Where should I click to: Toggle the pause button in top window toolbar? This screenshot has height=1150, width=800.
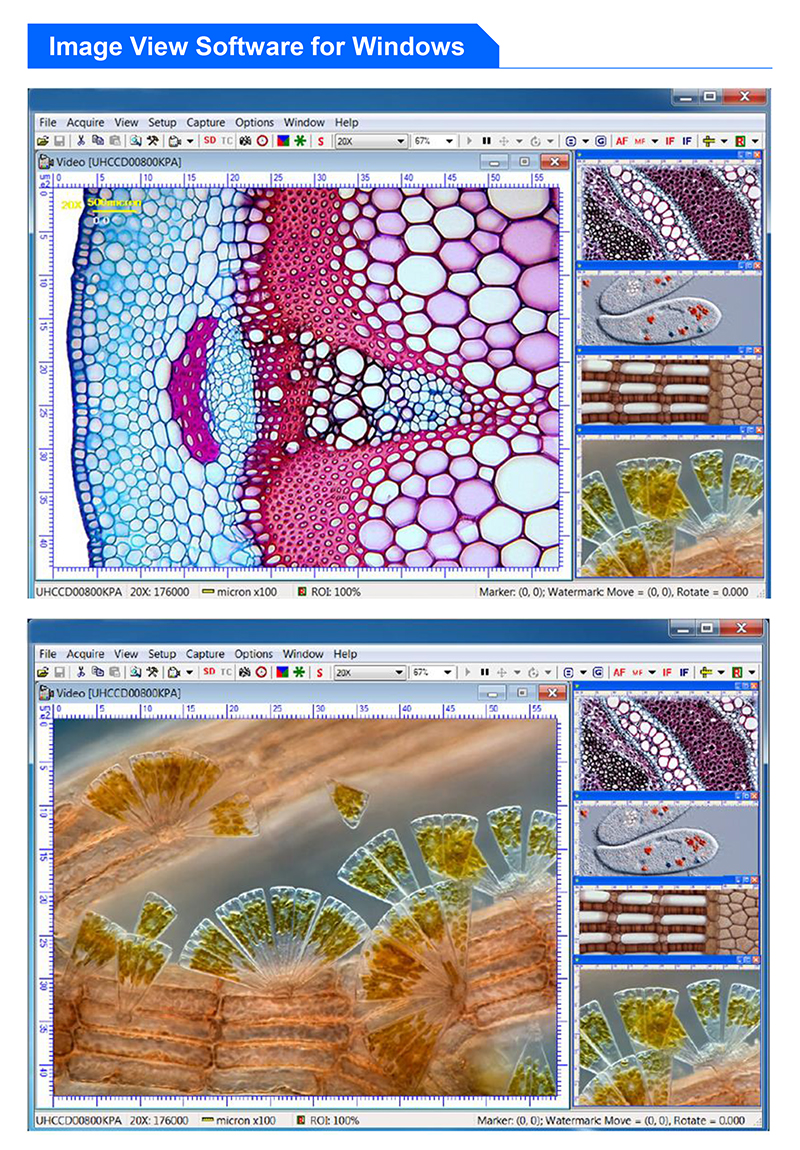coord(486,142)
